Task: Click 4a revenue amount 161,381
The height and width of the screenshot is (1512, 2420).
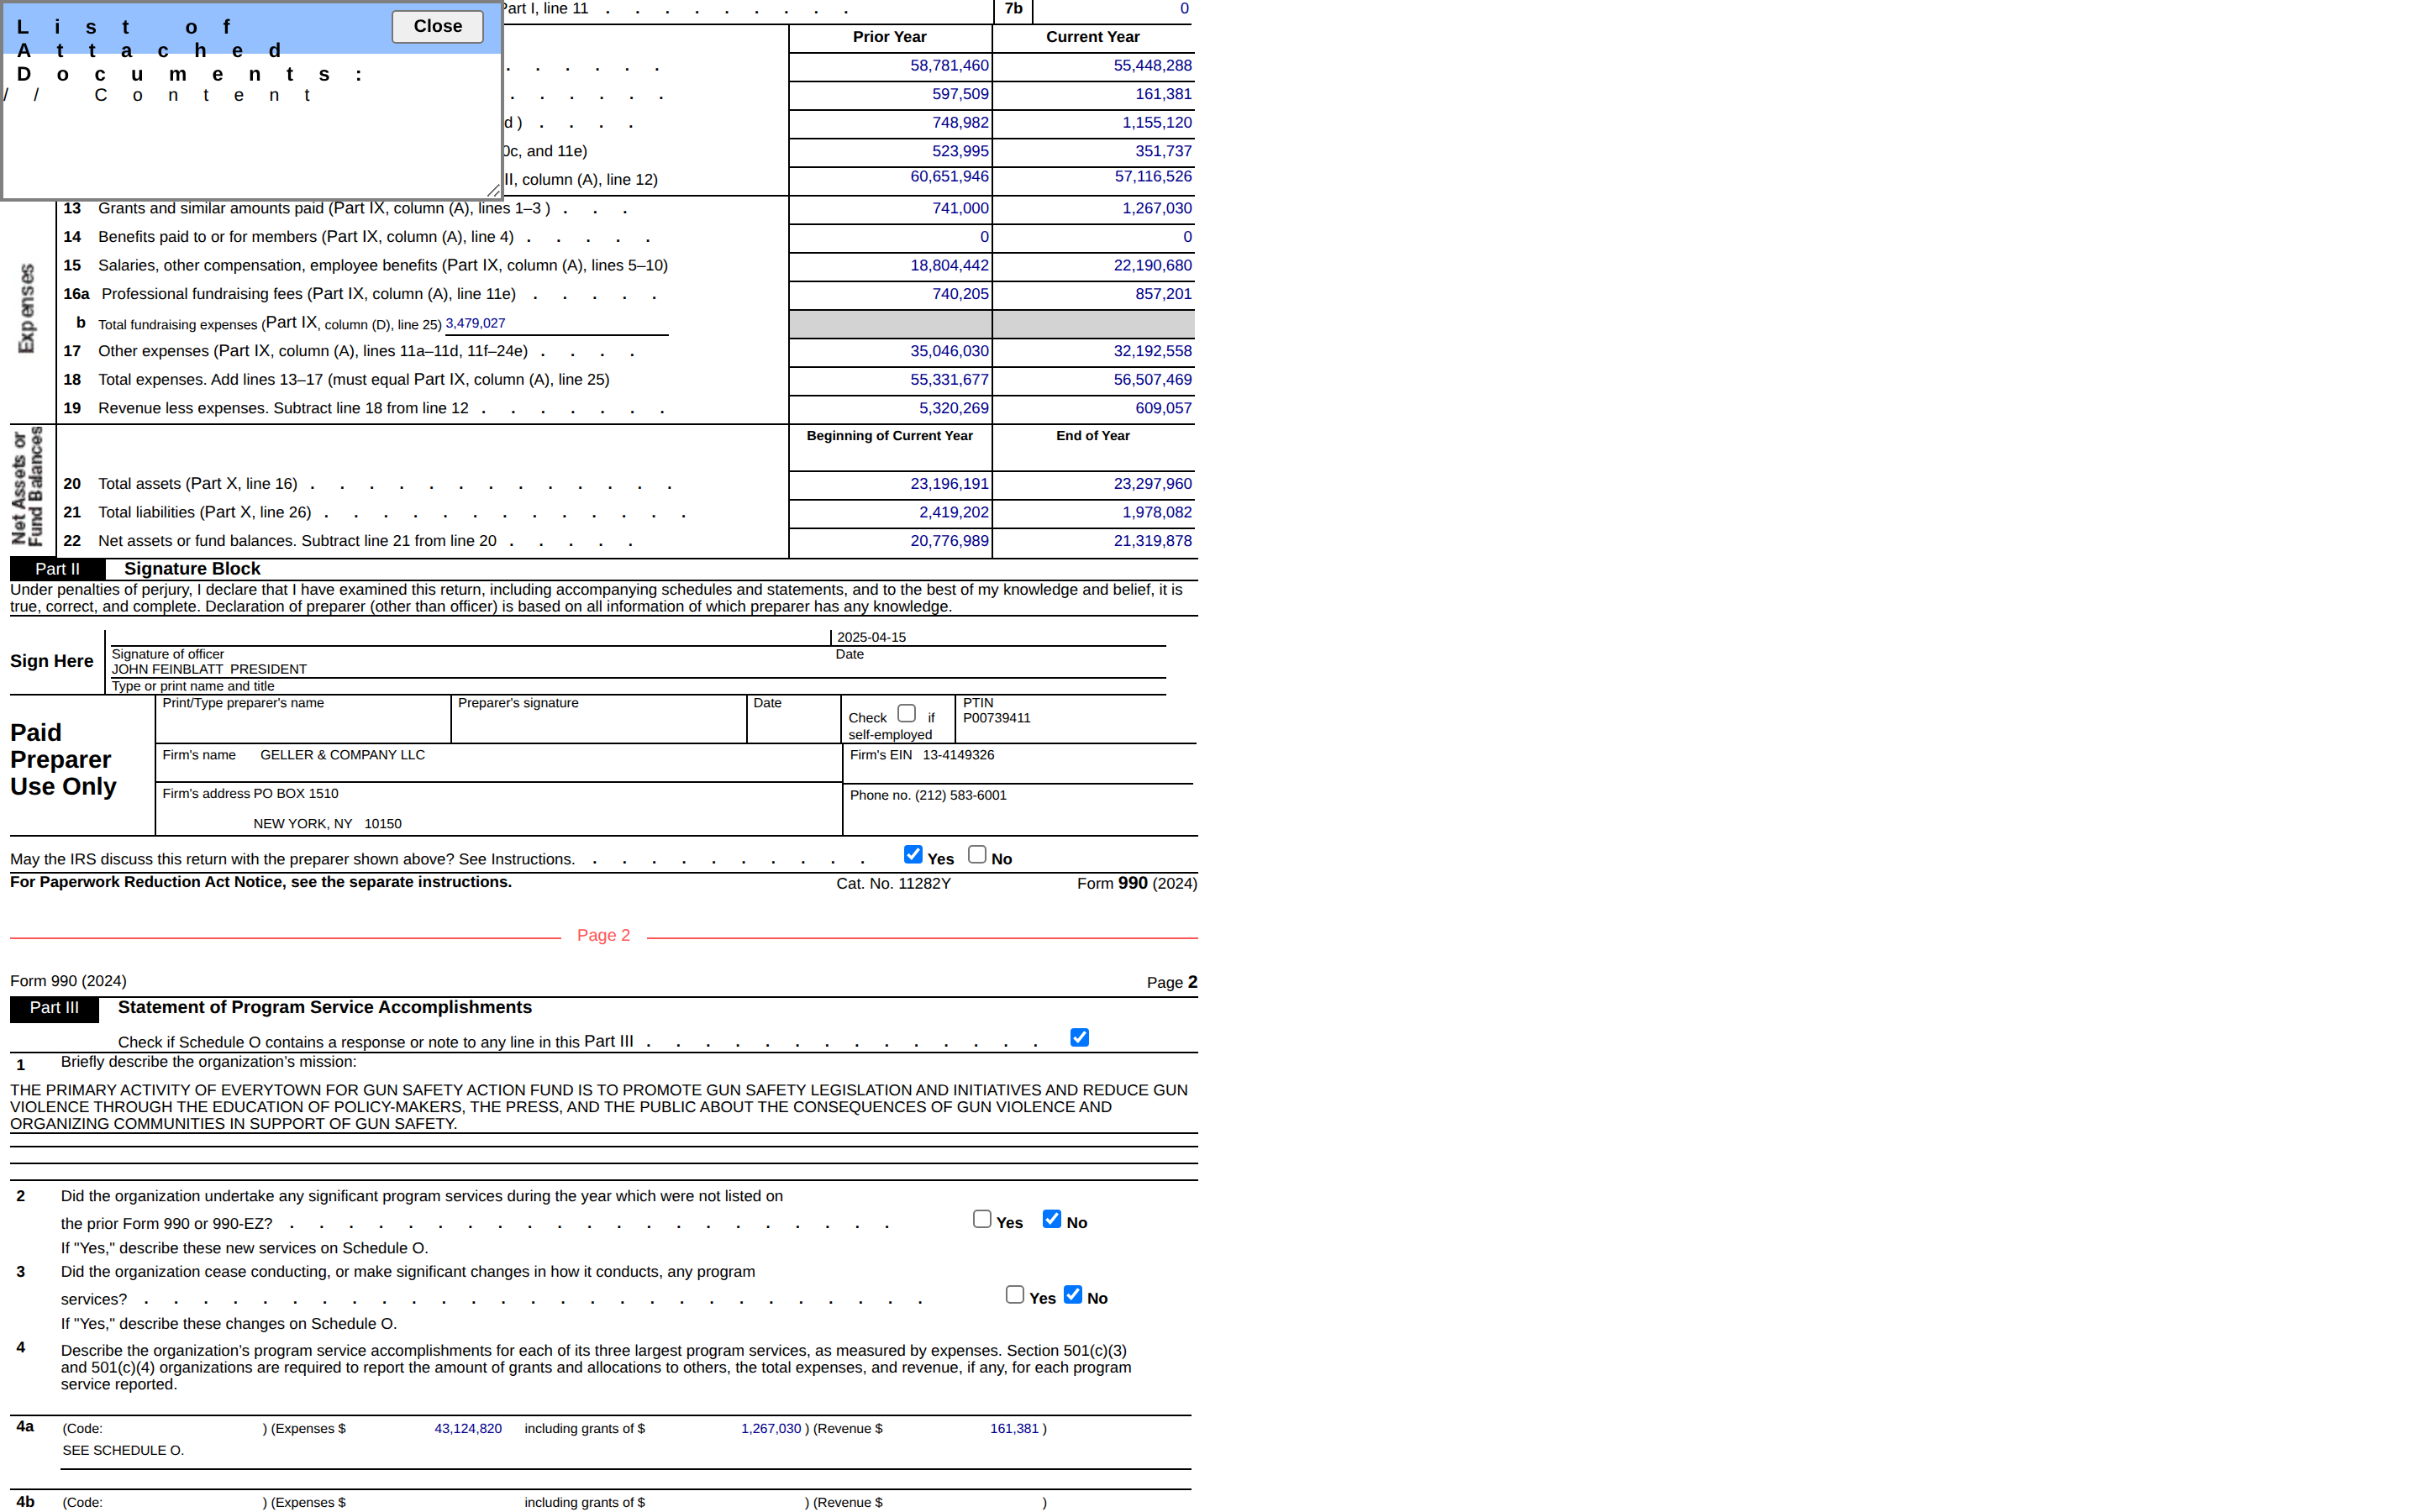Action: click(1014, 1428)
